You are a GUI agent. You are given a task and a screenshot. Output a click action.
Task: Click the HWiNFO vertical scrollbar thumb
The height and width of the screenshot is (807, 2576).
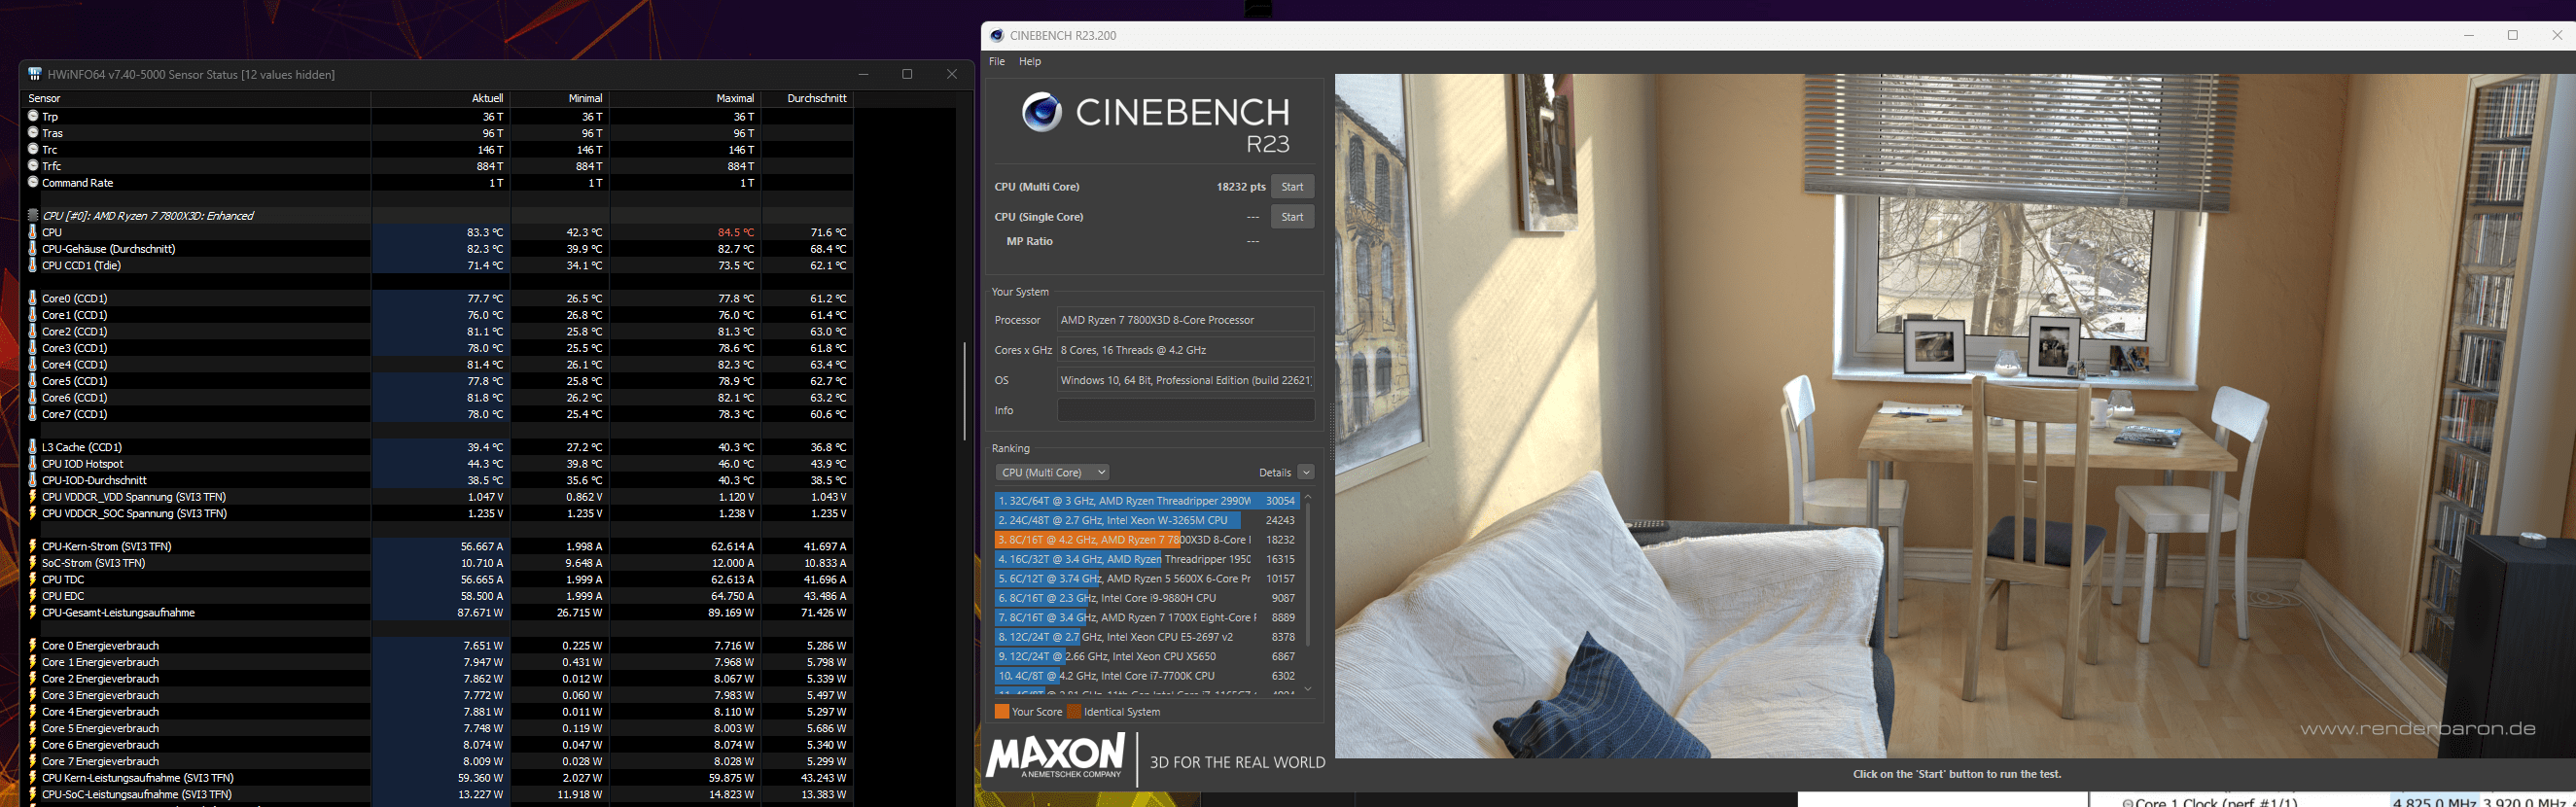pos(965,390)
